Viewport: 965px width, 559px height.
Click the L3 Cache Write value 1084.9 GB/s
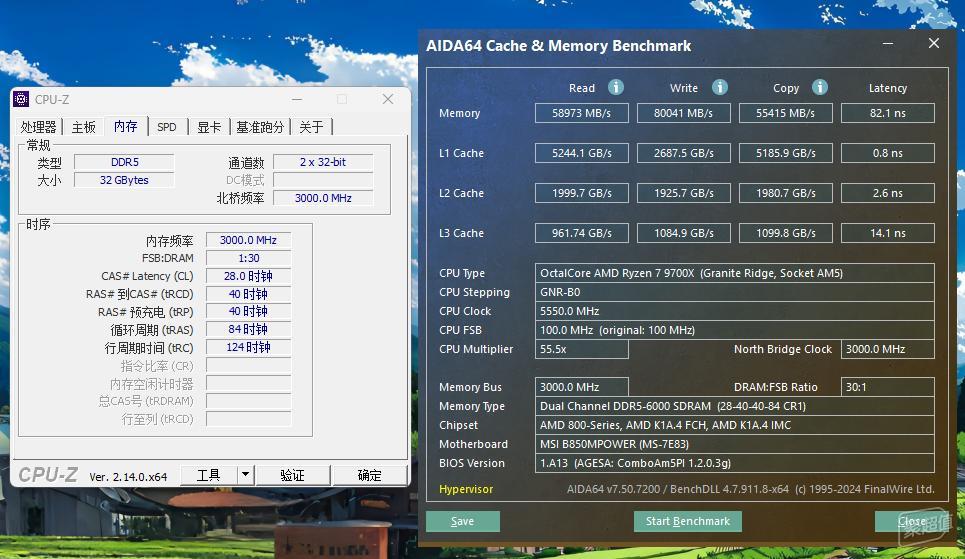pos(684,233)
